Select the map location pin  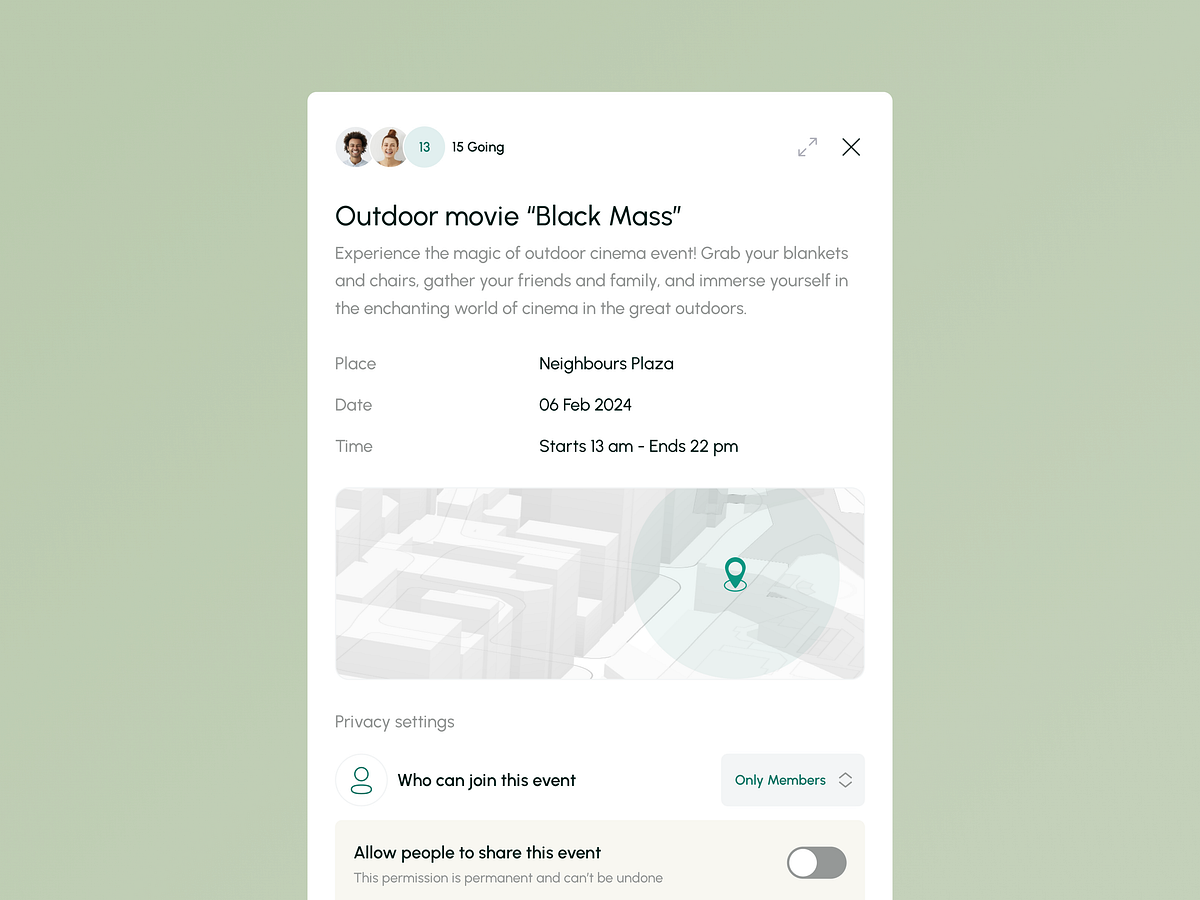coord(735,575)
